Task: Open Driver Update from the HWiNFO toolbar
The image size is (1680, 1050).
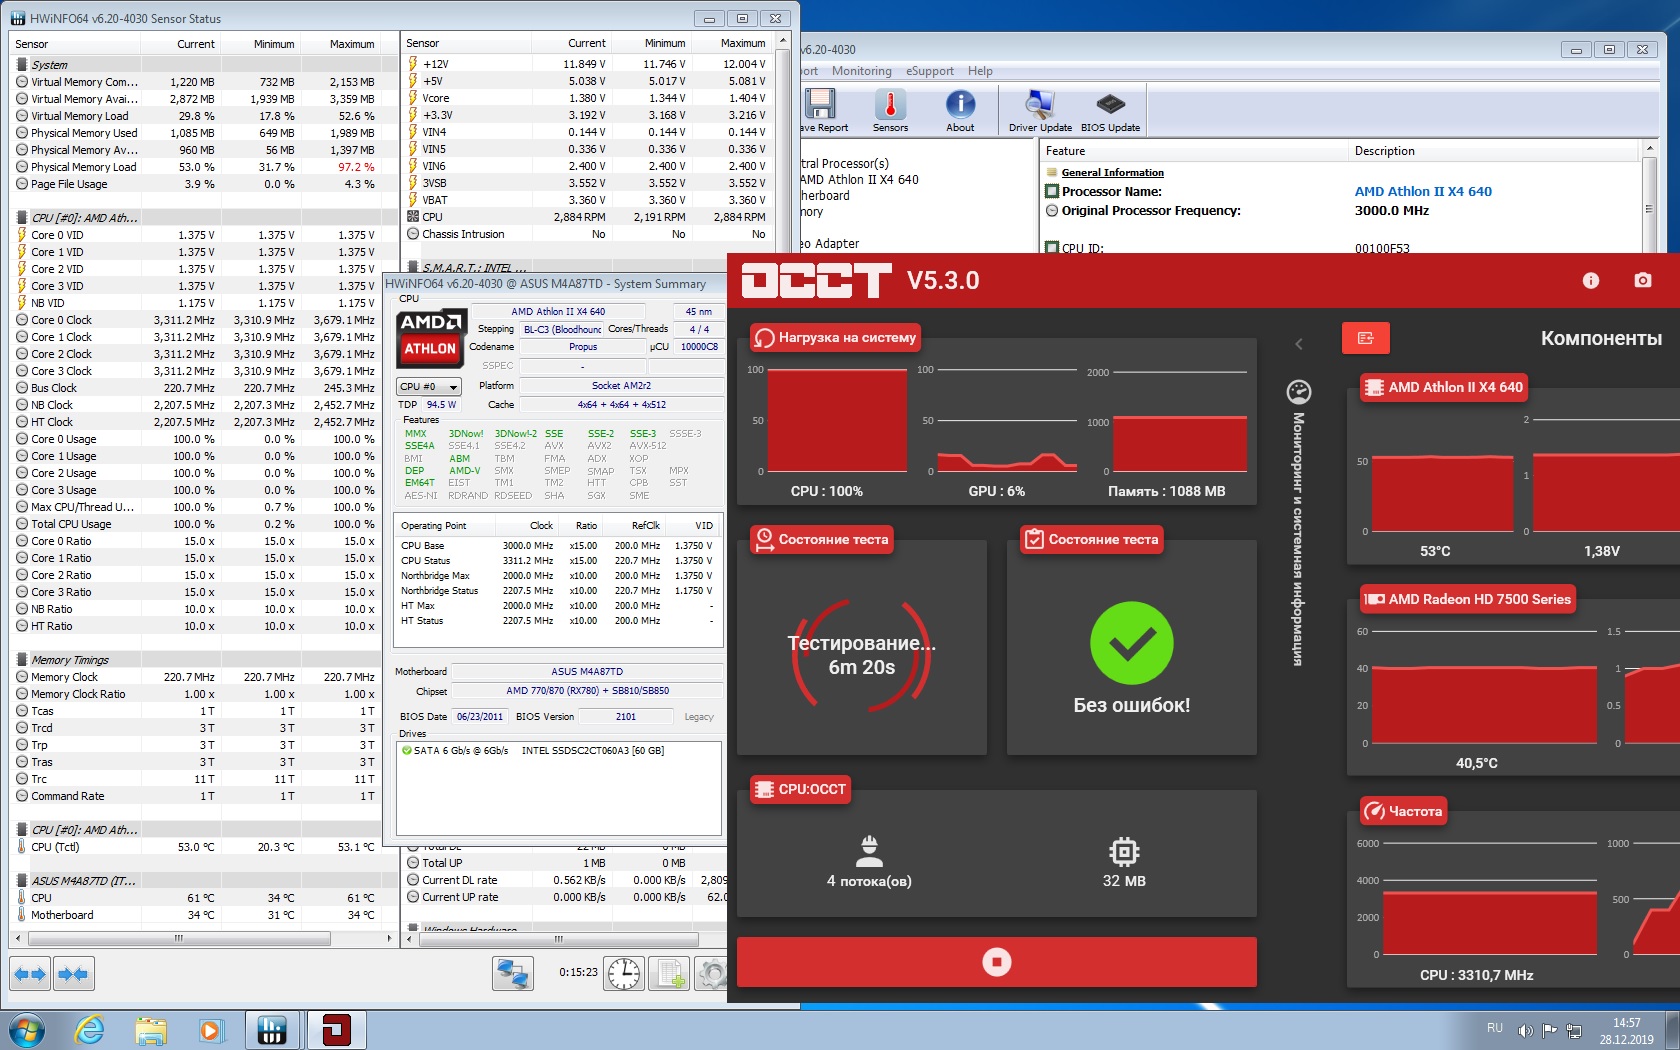Action: tap(1040, 110)
